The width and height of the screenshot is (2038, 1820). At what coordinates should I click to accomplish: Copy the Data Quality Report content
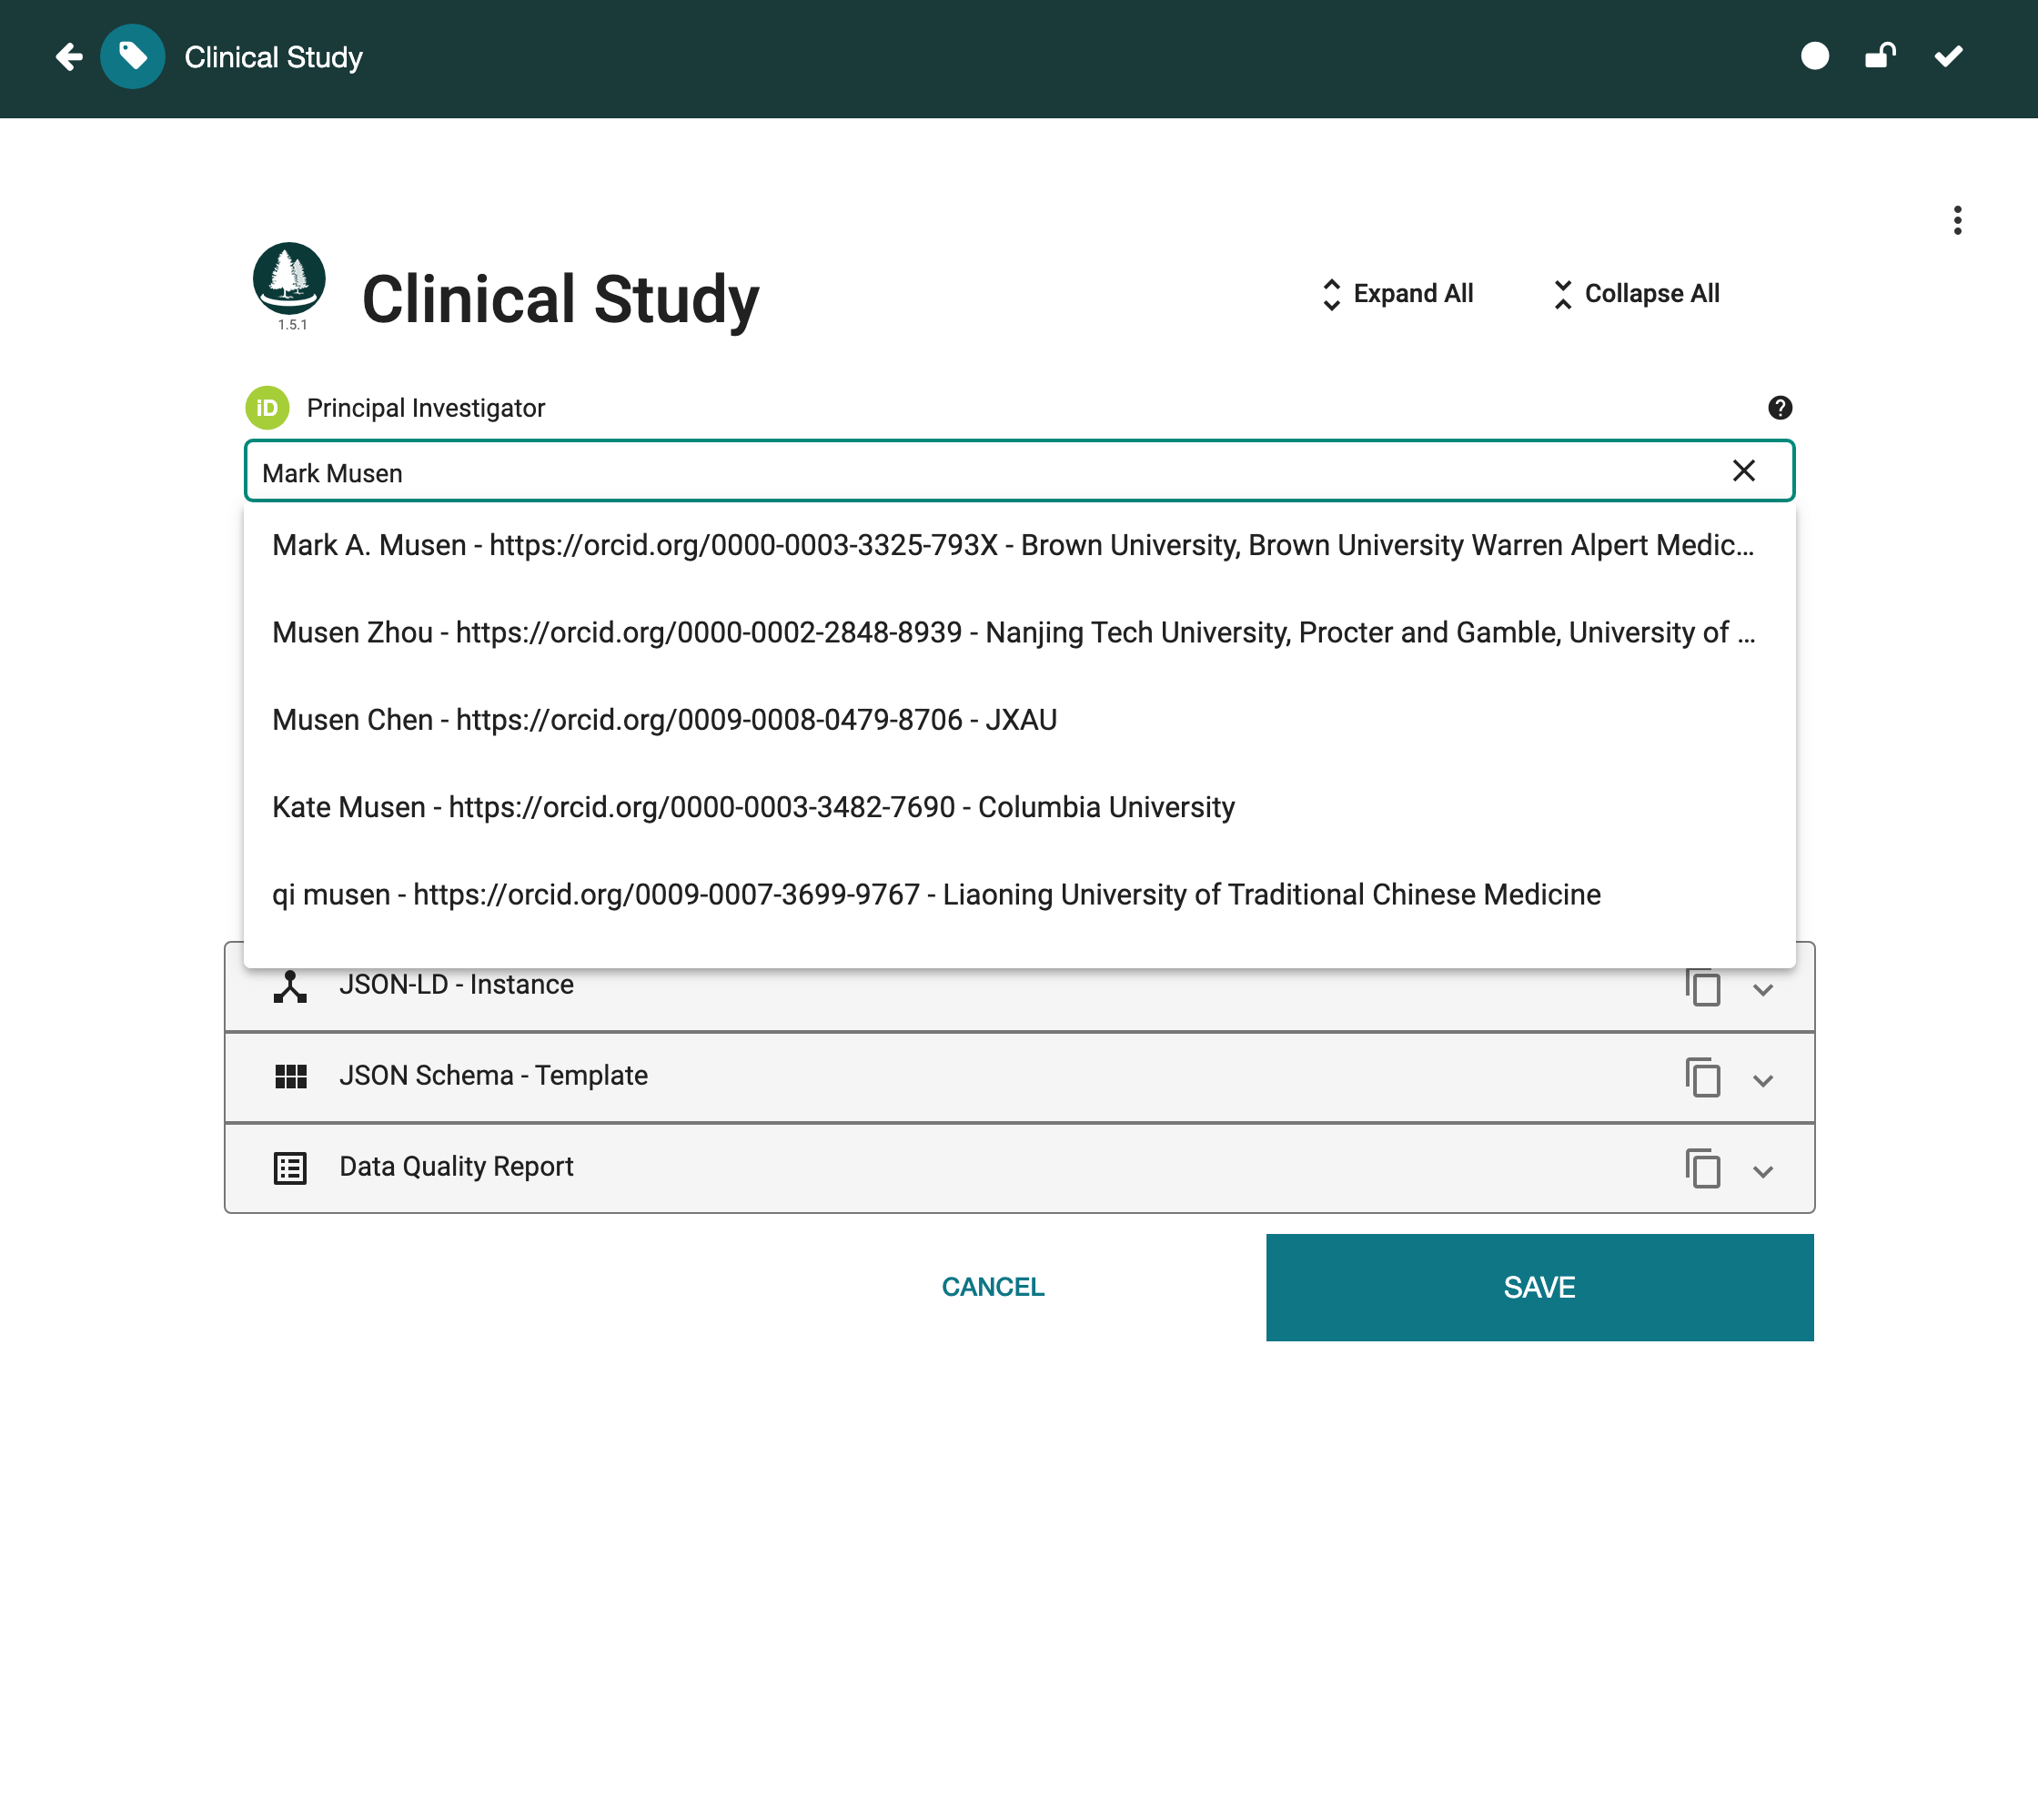[x=1702, y=1169]
